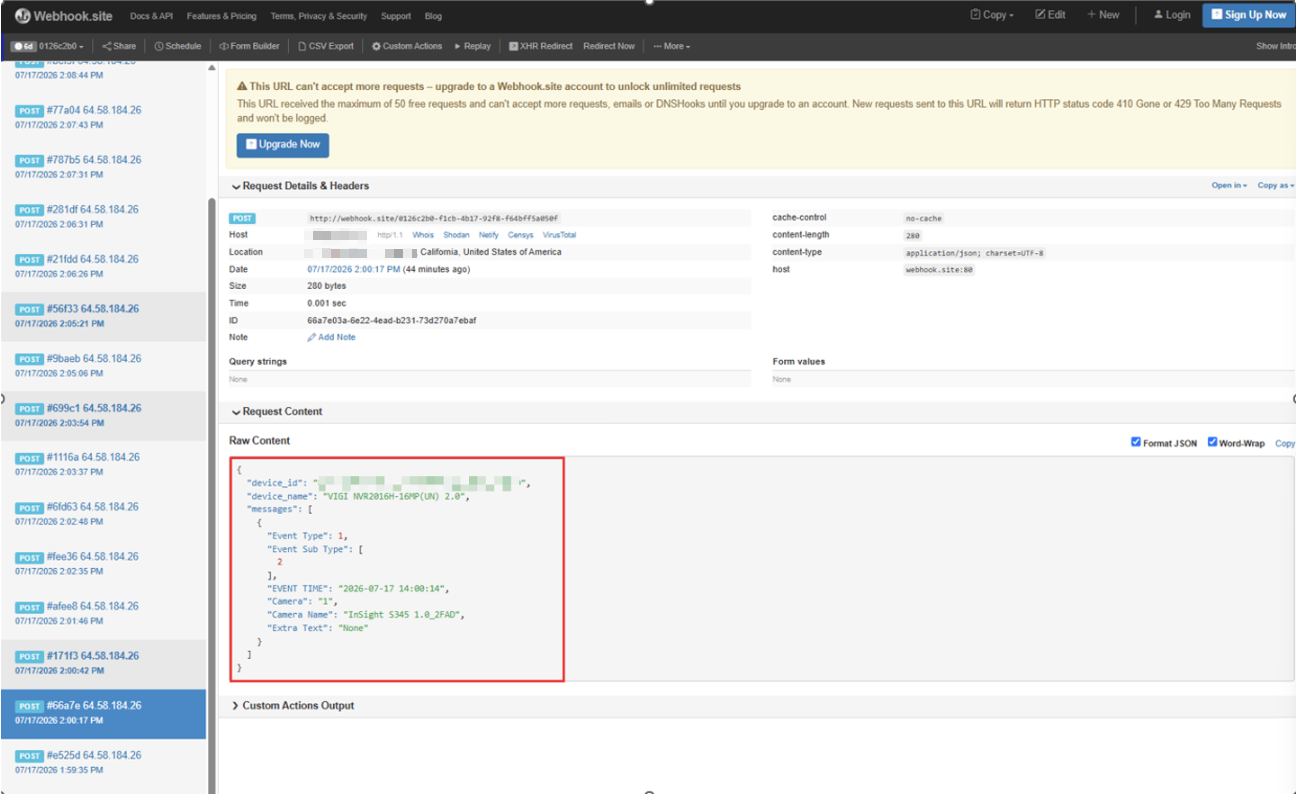Collapse the Request Content section
The image size is (1296, 795).
pyautogui.click(x=277, y=412)
